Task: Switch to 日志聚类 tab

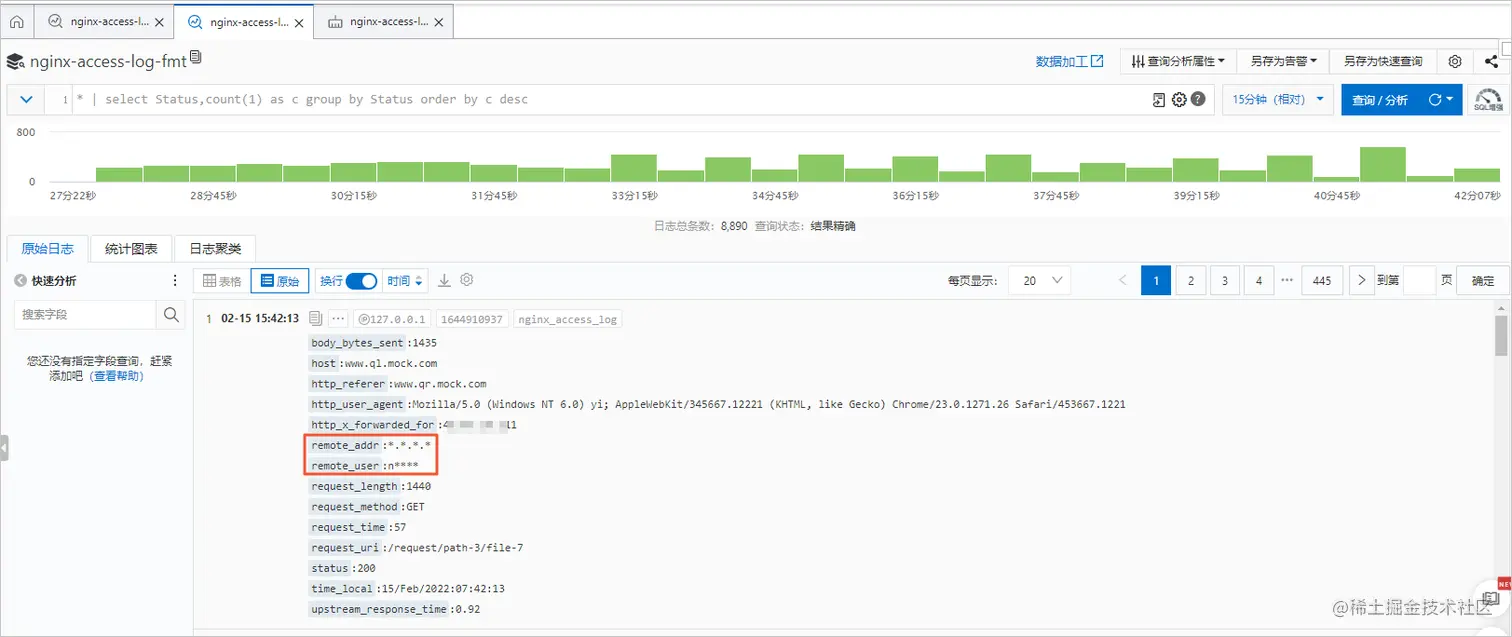Action: click(215, 248)
